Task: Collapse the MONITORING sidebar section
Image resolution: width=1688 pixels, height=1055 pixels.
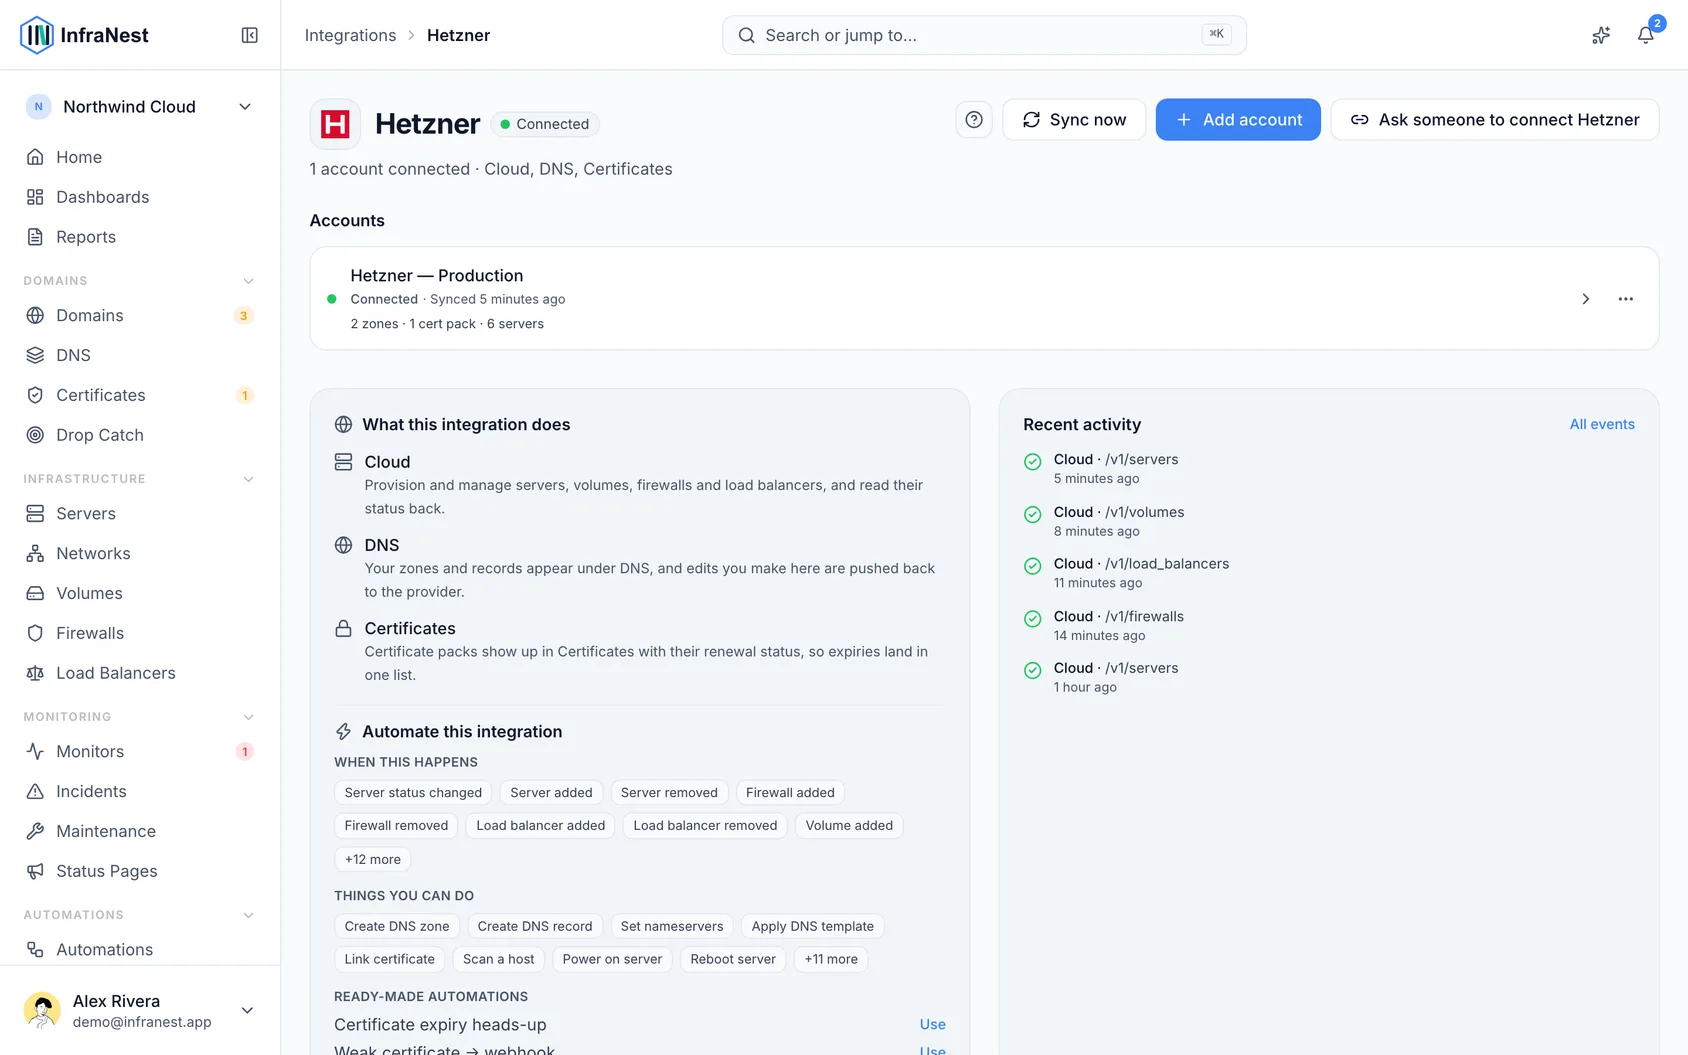Action: 249,717
